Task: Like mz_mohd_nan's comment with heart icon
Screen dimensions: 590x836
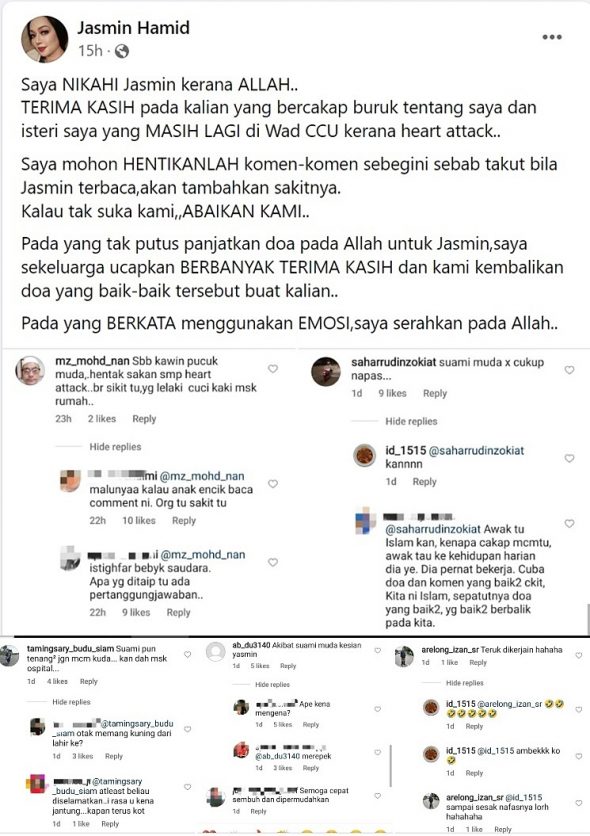Action: tap(273, 368)
